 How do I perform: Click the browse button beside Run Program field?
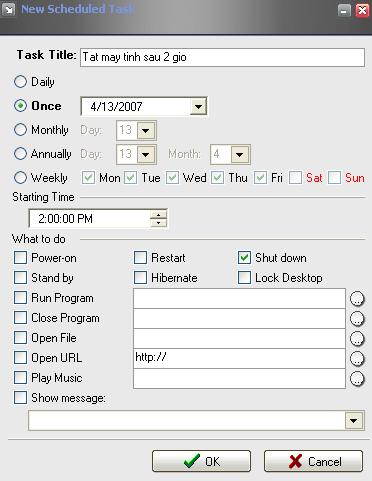click(357, 299)
